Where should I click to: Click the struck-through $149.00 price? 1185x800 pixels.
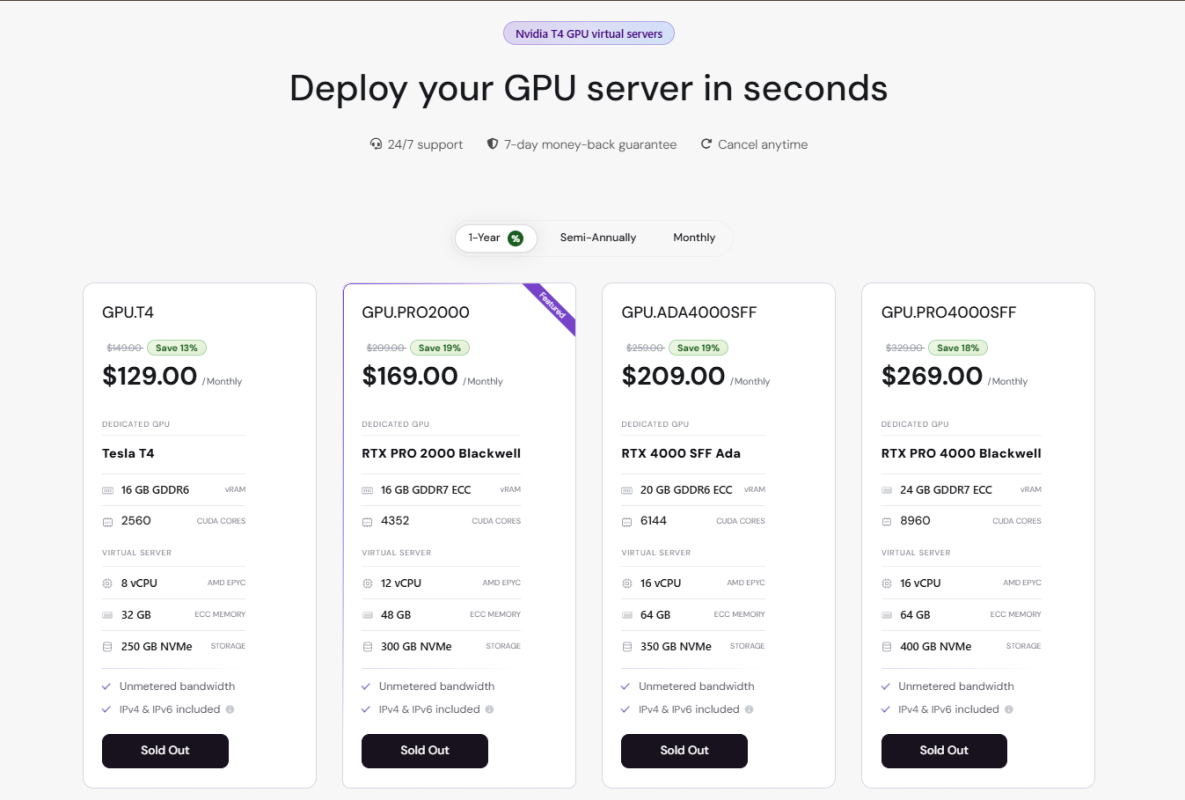125,348
